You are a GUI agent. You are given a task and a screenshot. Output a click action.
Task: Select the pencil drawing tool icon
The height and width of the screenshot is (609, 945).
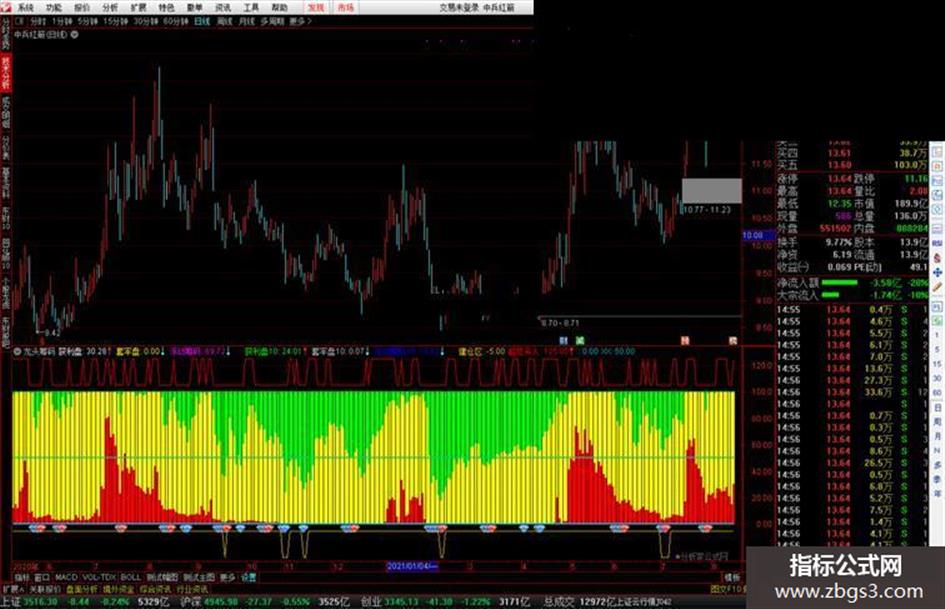click(937, 288)
